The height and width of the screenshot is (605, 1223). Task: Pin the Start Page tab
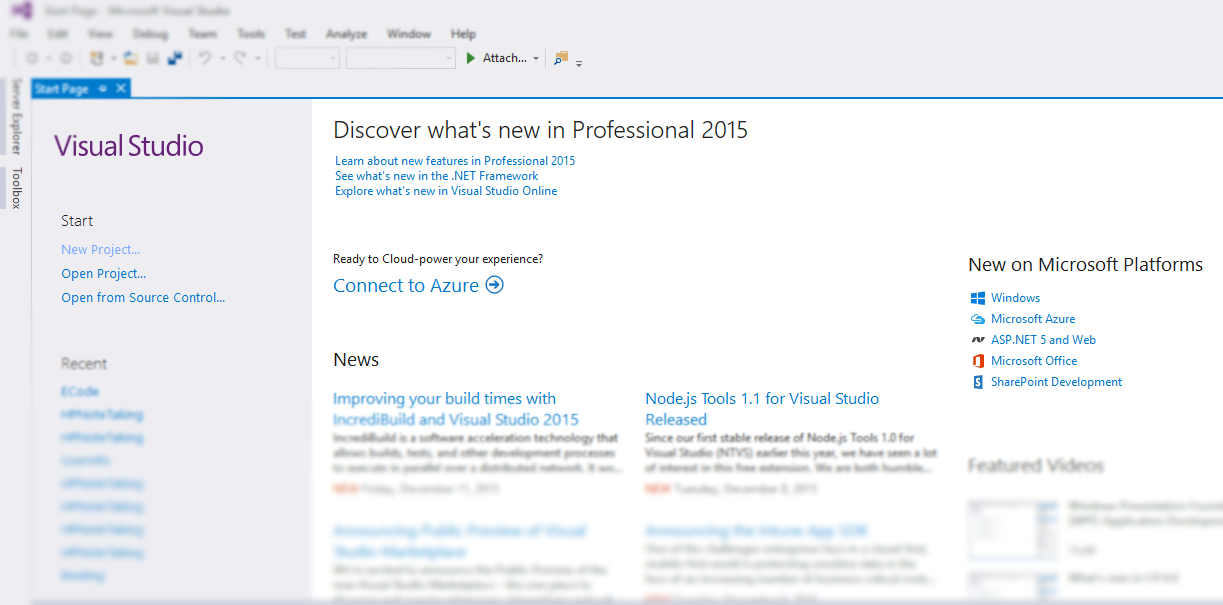[x=102, y=89]
